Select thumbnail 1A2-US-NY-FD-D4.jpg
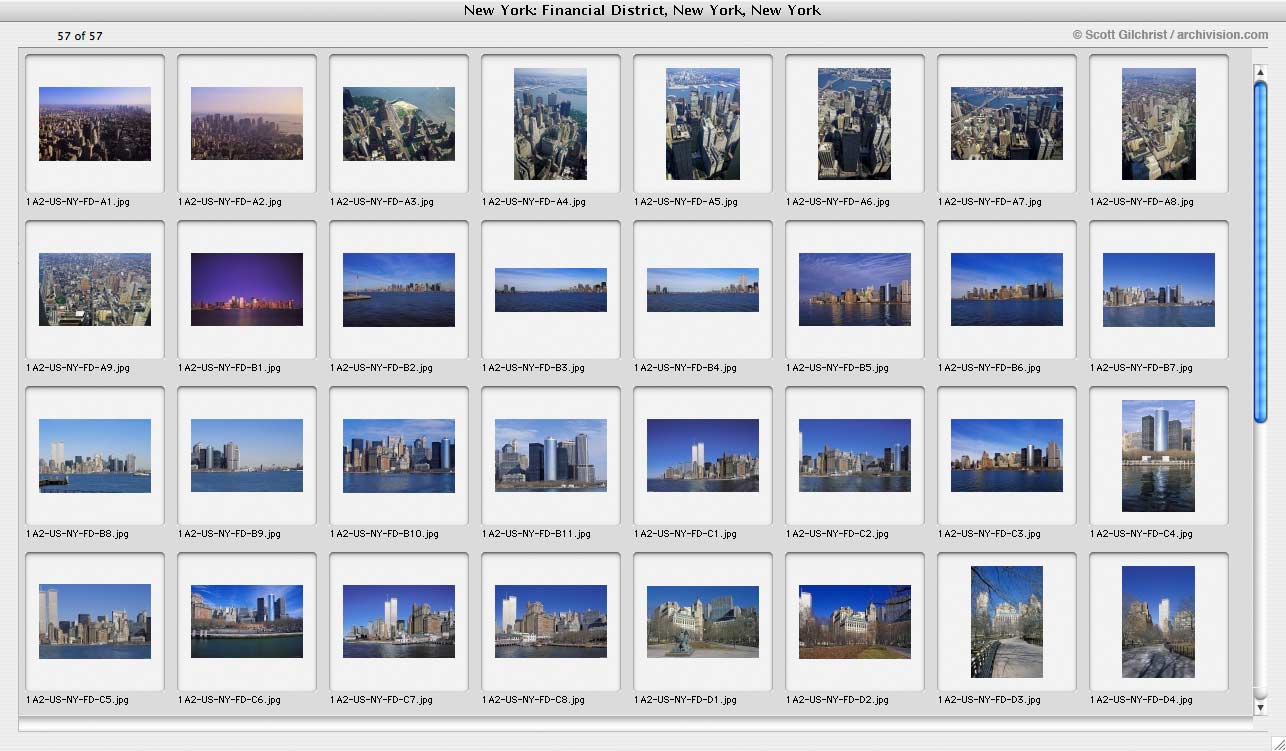This screenshot has width=1286, height=751. (x=1159, y=622)
